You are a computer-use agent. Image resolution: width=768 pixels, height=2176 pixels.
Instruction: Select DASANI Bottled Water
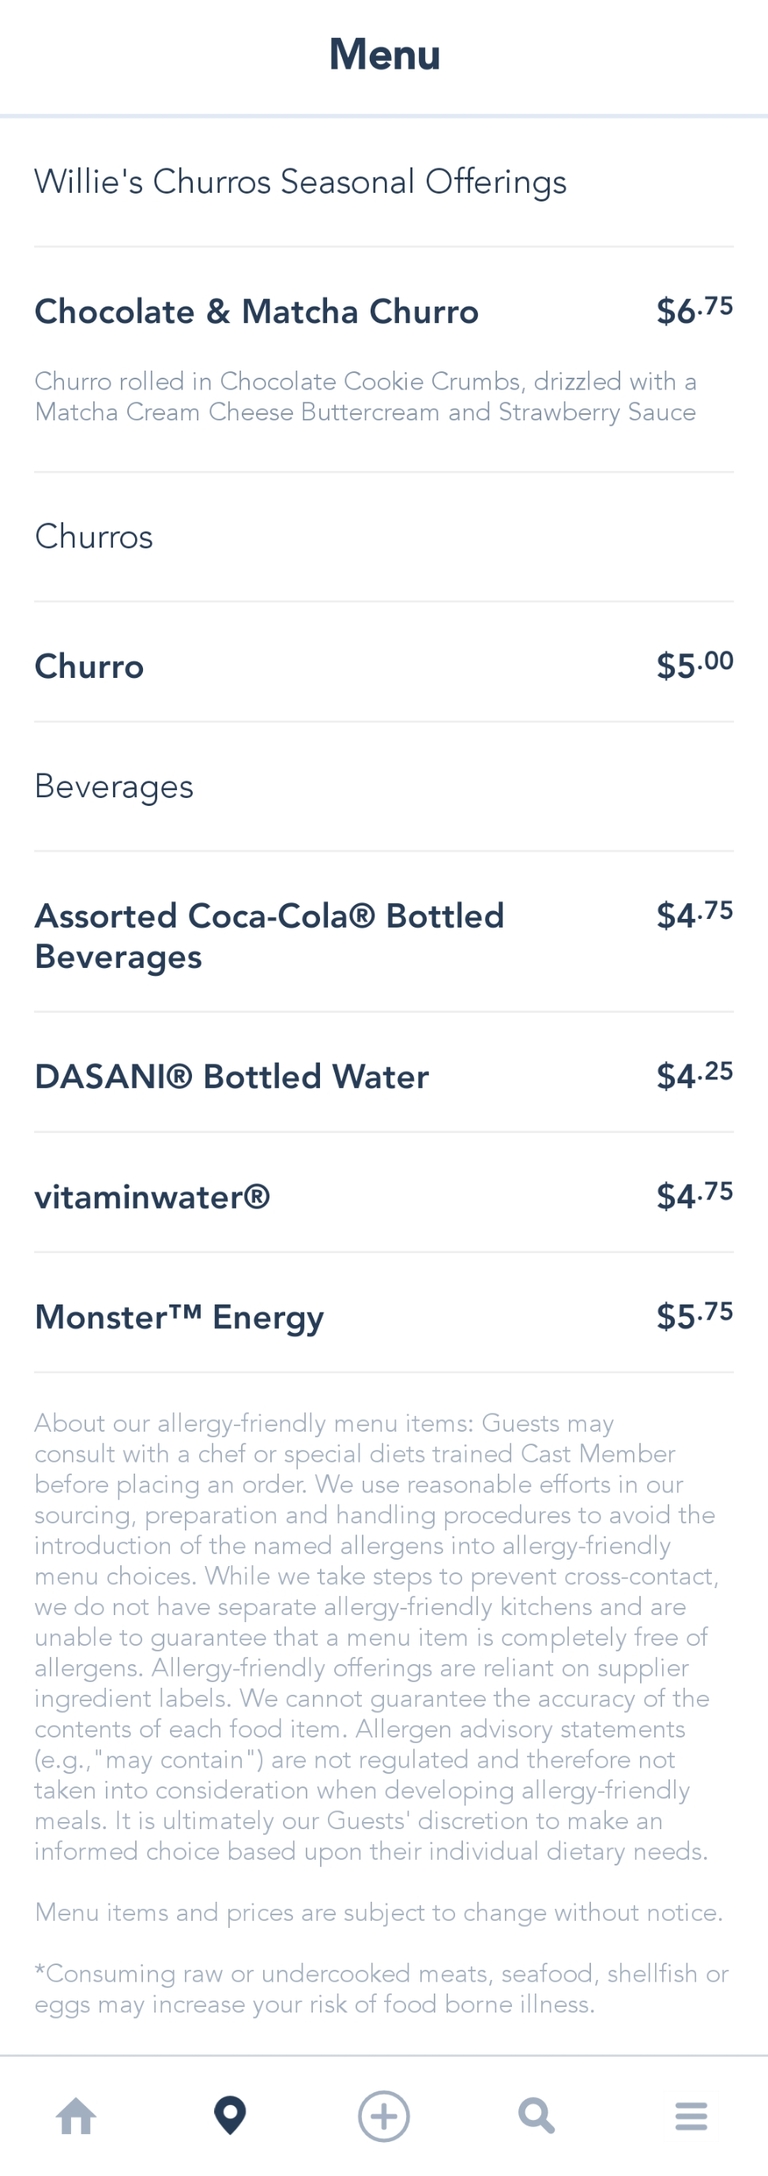[x=232, y=1077]
